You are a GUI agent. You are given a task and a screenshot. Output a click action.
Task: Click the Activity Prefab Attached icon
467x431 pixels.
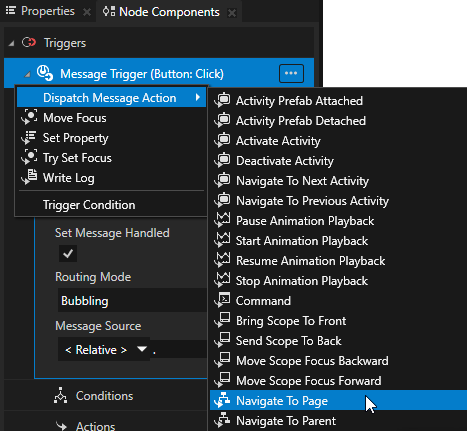click(222, 100)
